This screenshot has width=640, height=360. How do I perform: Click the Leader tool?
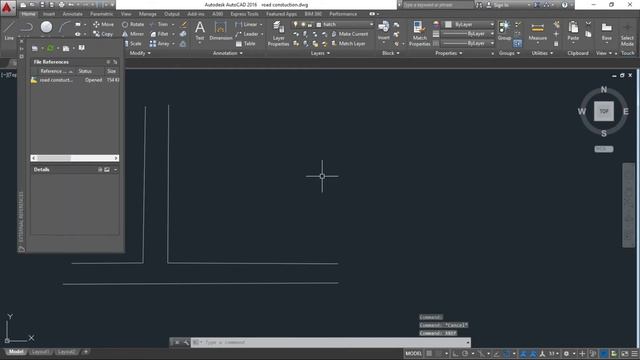[x=247, y=34]
